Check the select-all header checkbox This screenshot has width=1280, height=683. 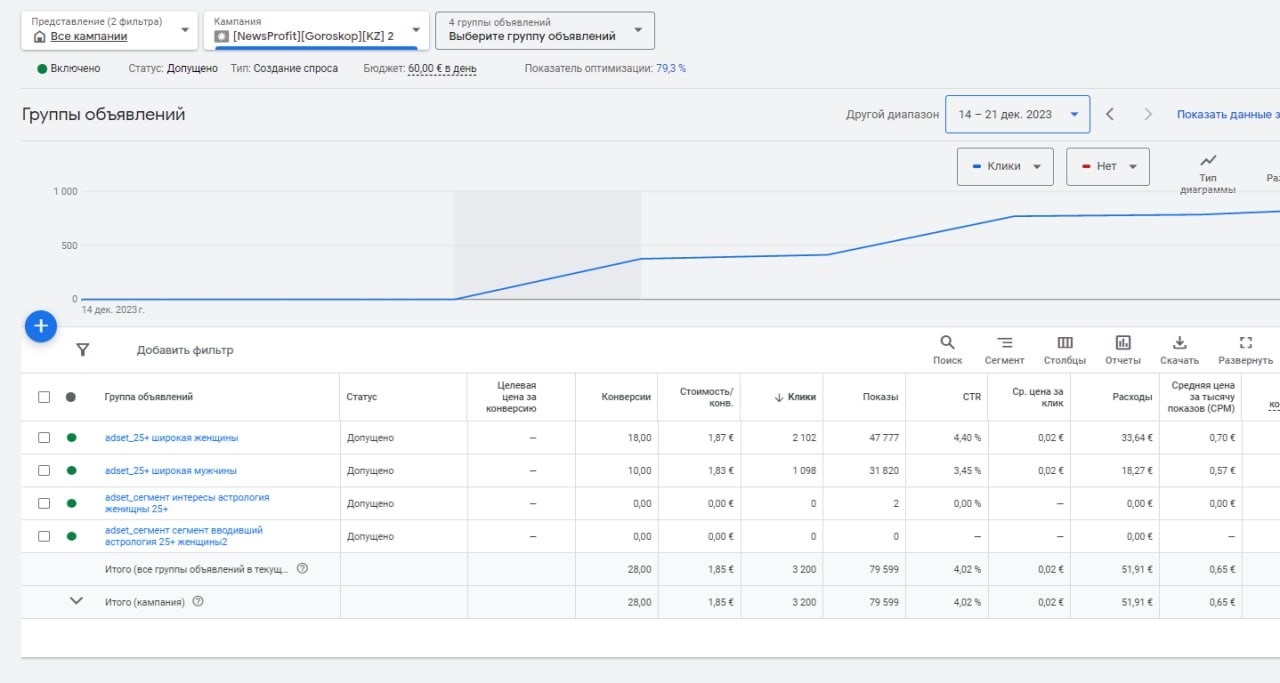(x=44, y=397)
